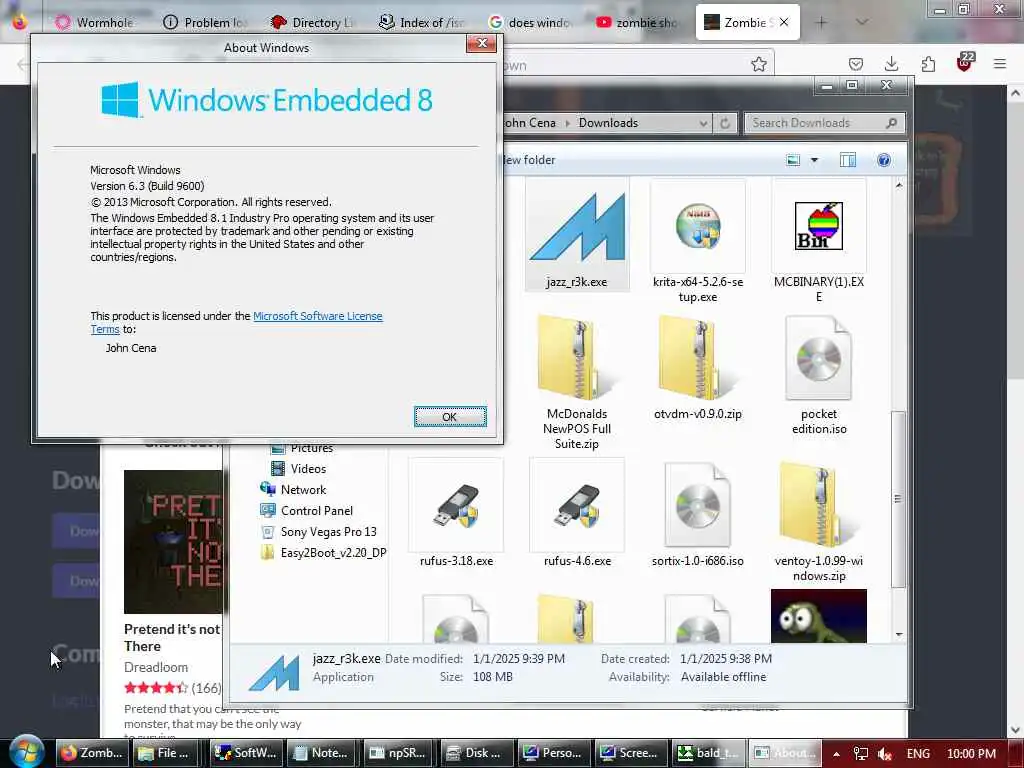Open Explorer help icon

[884, 160]
